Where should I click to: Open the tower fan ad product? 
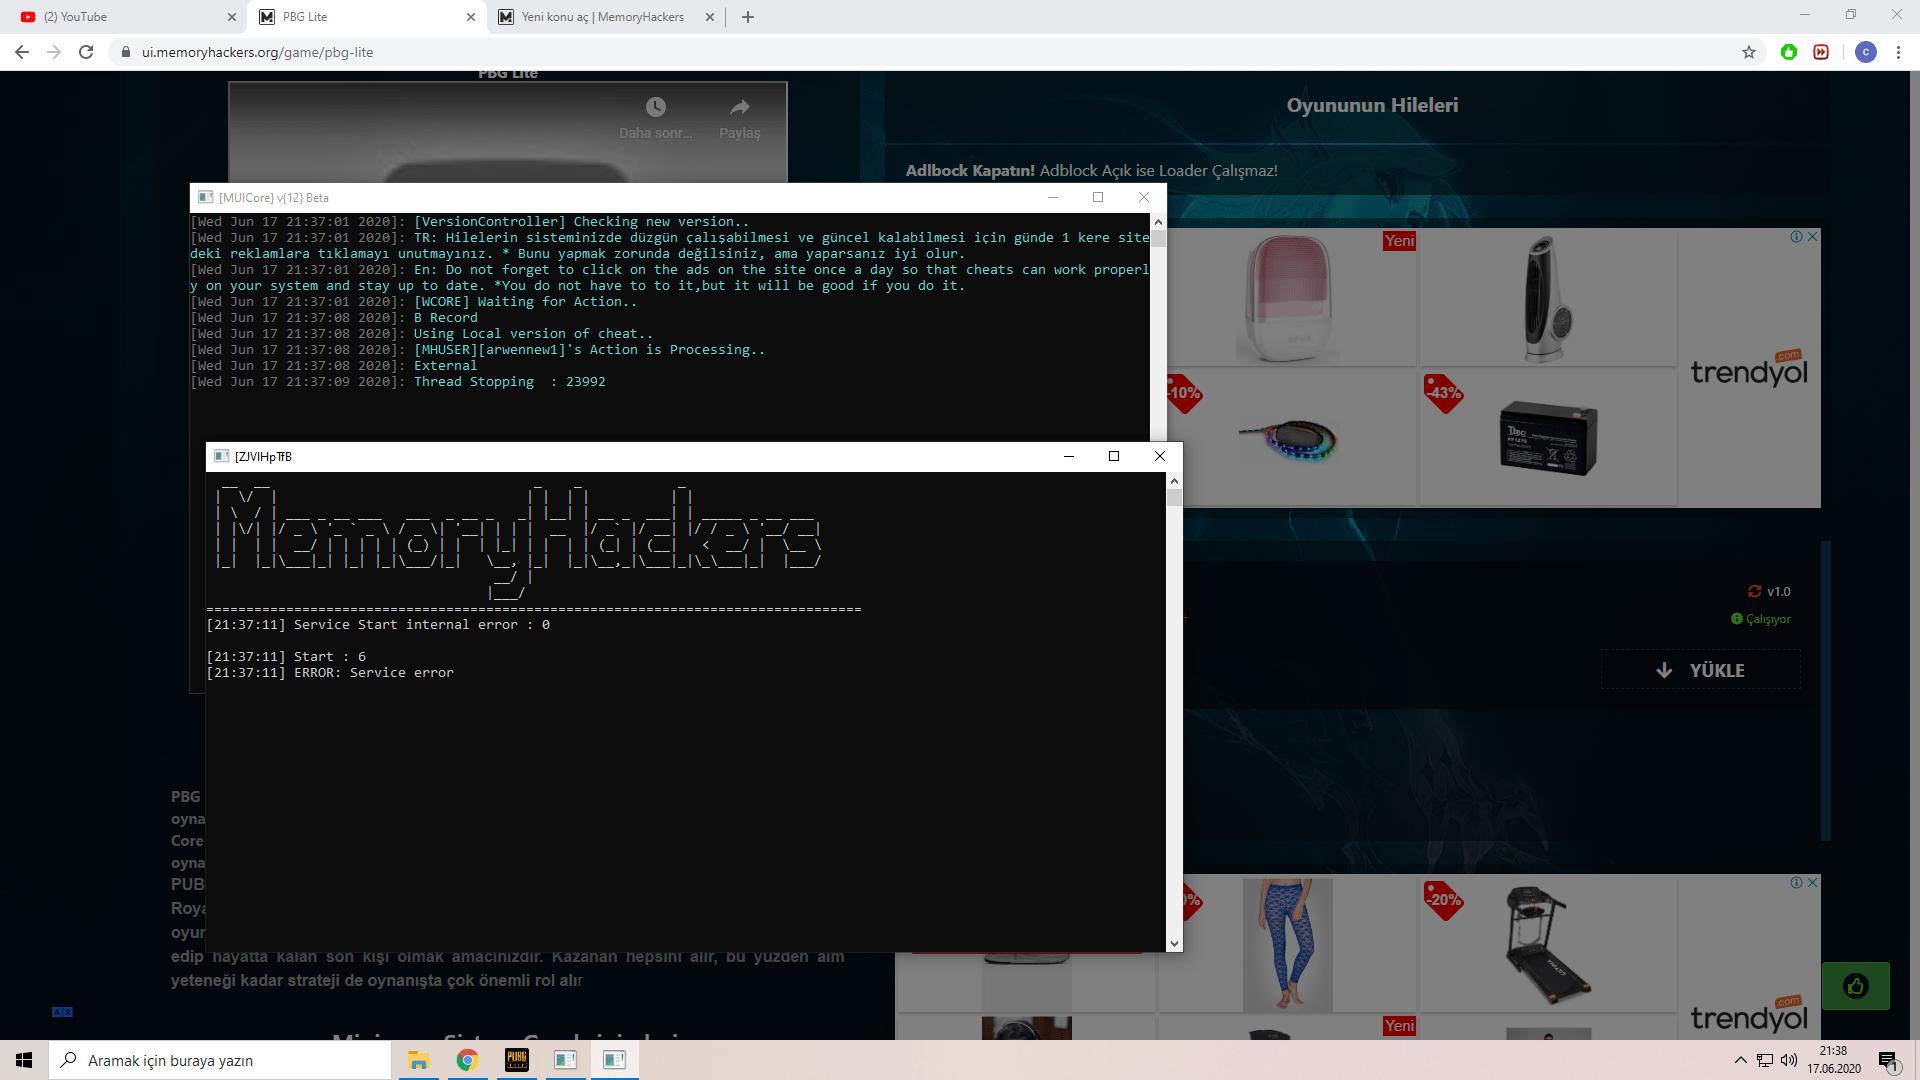click(x=1547, y=297)
